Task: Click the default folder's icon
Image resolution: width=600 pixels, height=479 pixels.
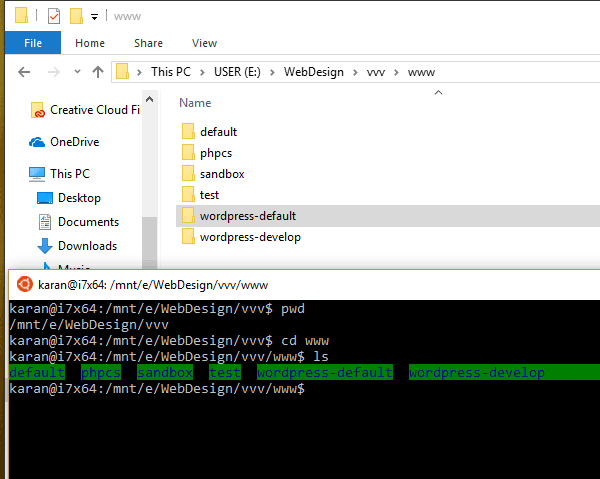Action: 188,131
